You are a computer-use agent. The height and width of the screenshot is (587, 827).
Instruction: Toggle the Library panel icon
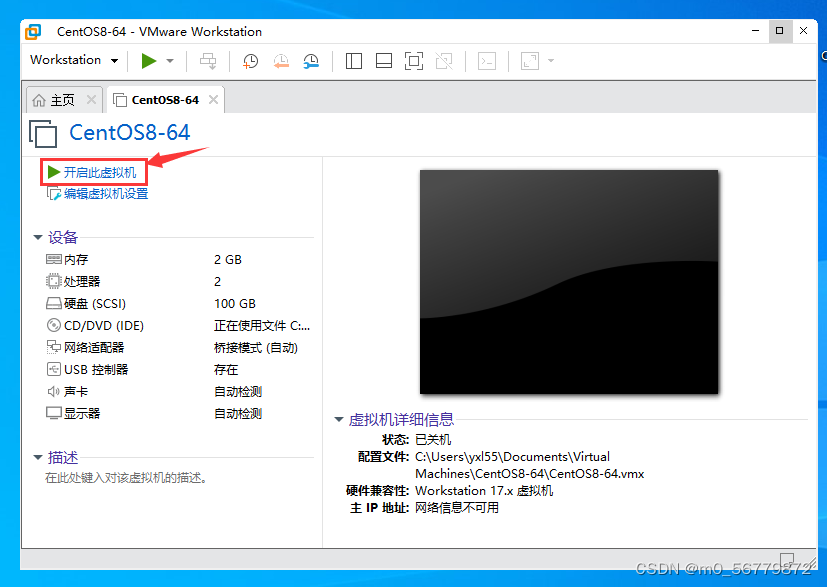pos(353,61)
